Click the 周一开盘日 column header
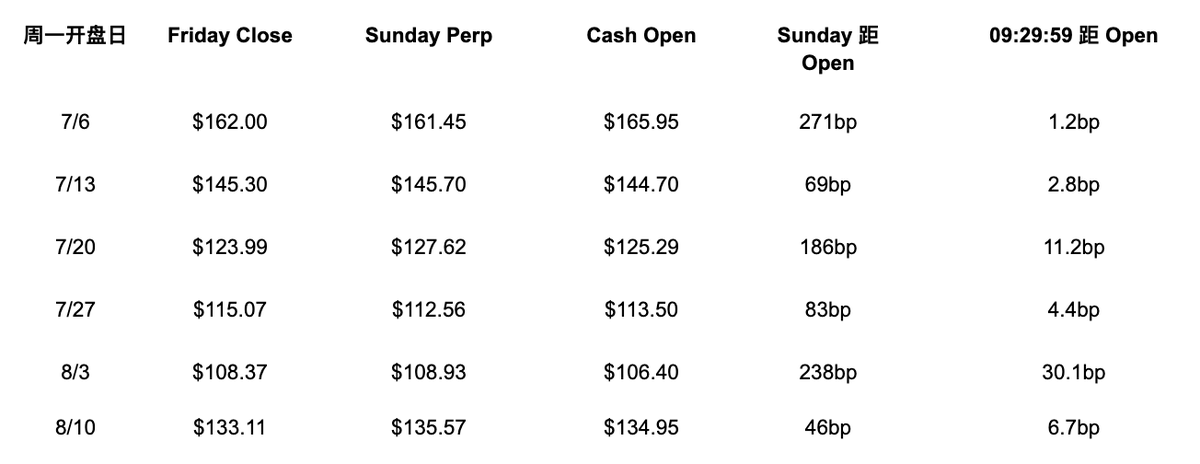 76,36
